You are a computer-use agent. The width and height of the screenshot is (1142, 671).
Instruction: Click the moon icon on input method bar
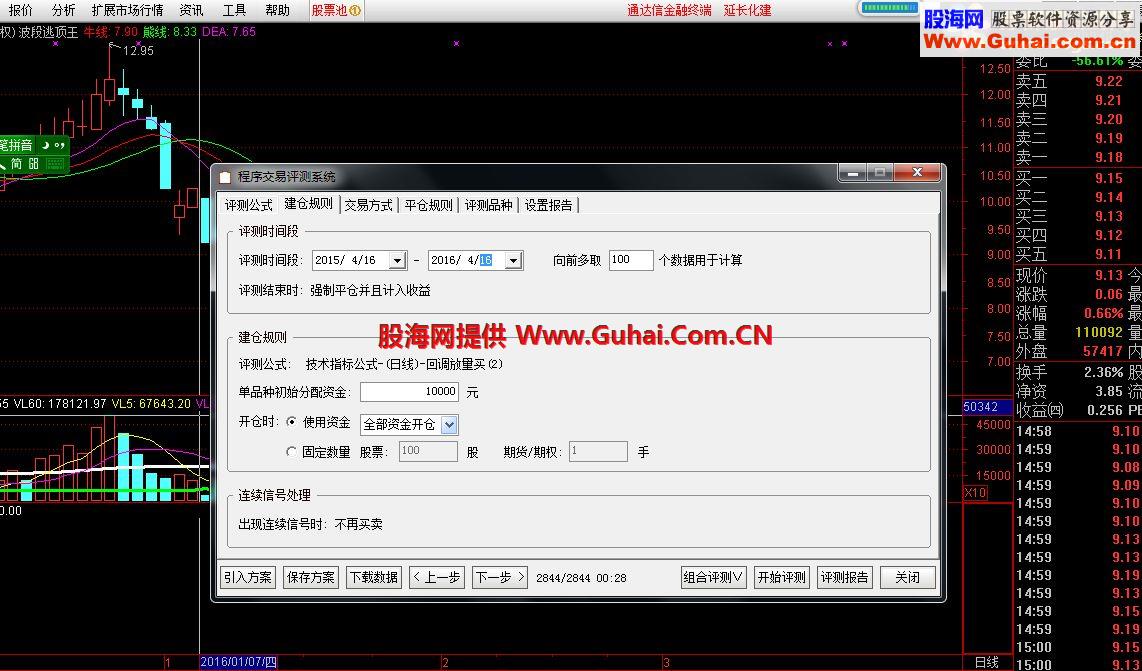44,145
